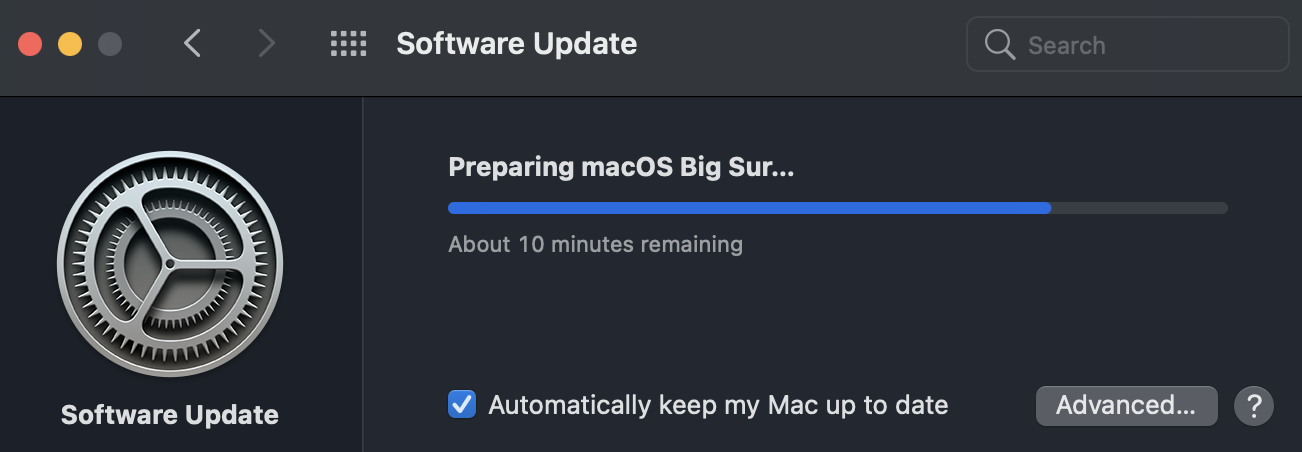Click 'About 10 minutes remaining' status text
The width and height of the screenshot is (1302, 452).
coord(595,244)
